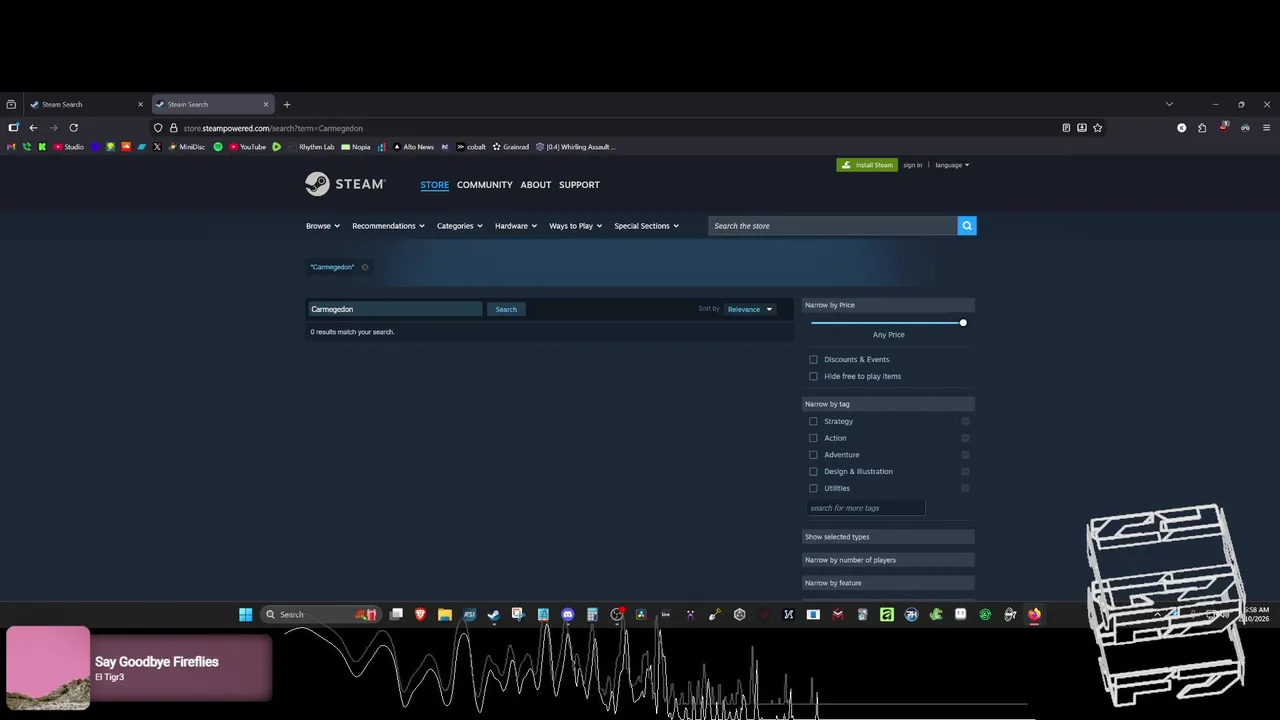Click the sign in link

pos(912,165)
